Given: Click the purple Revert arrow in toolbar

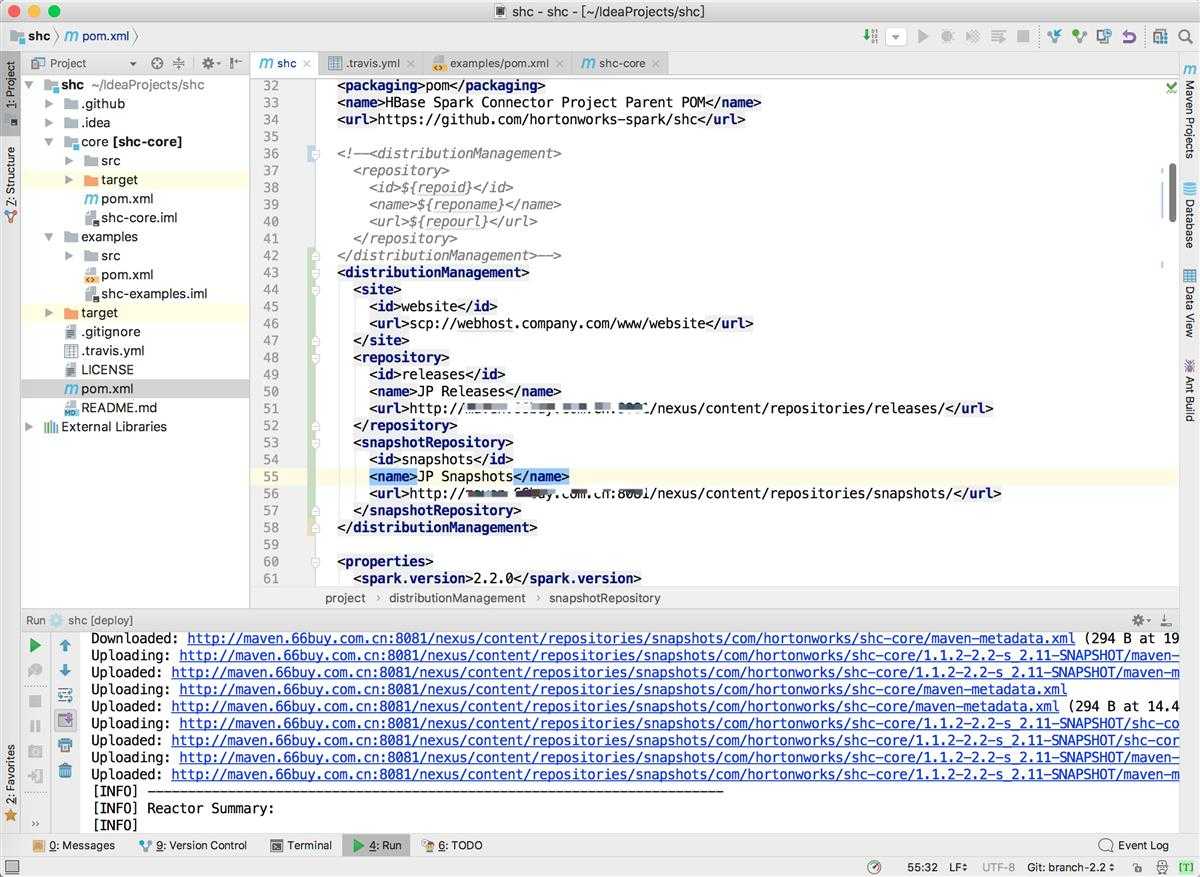Looking at the screenshot, I should 1129,37.
